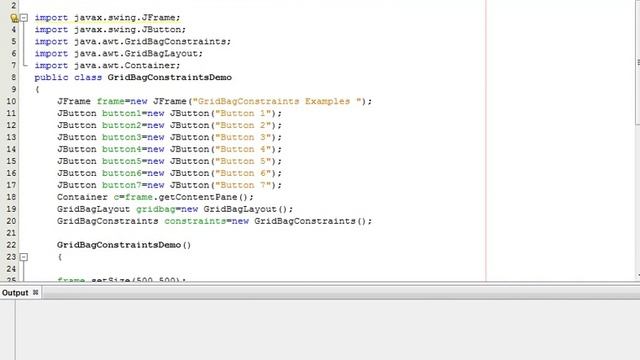Image resolution: width=640 pixels, height=360 pixels.
Task: Click the lightbulb hint icon beside the JFrame import
Action: click(x=14, y=18)
